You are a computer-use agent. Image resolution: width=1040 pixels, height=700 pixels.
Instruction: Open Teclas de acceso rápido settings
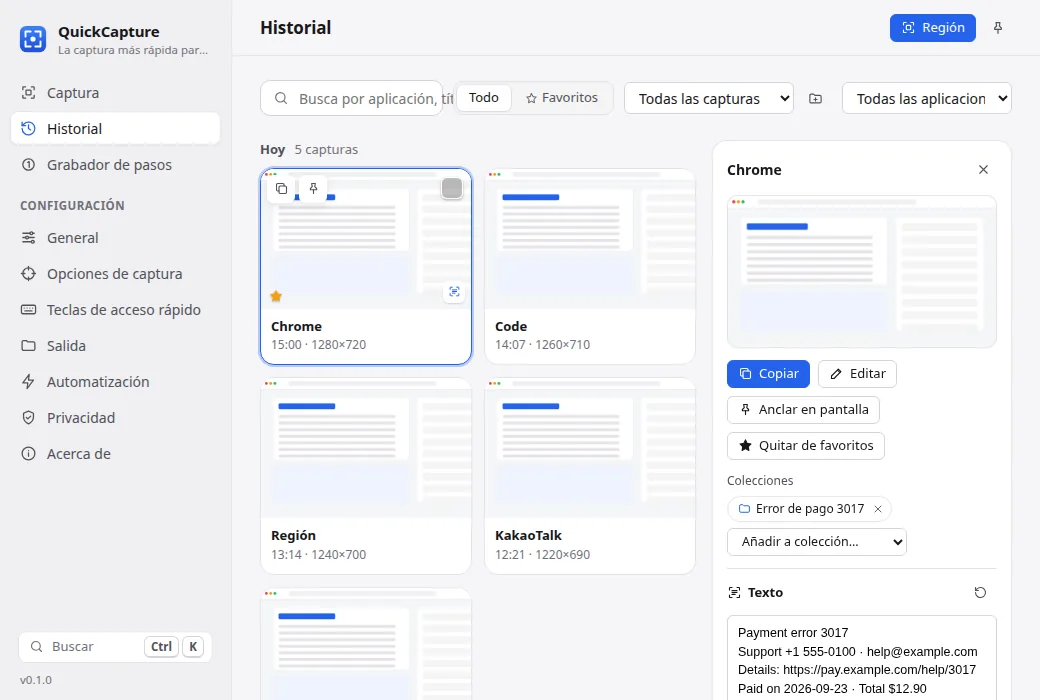(115, 309)
